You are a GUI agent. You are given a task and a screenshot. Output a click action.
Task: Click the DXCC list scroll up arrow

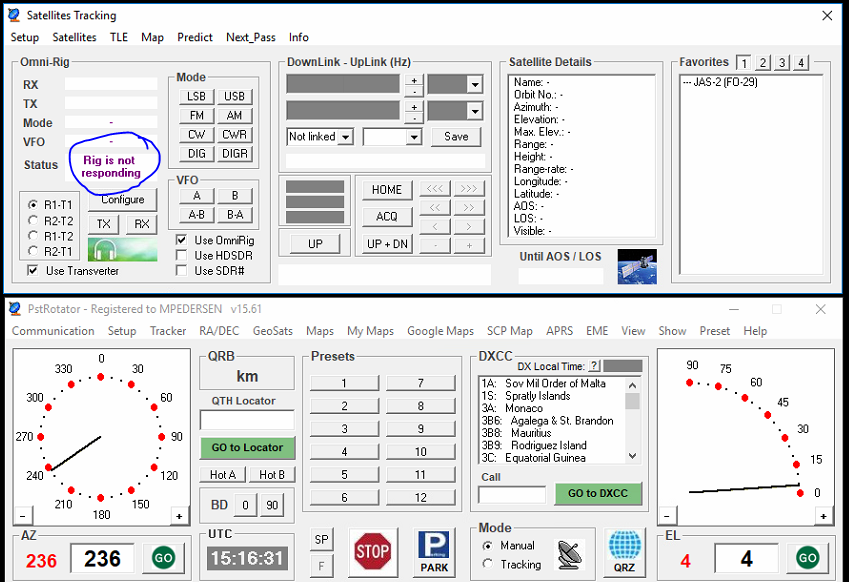(x=632, y=385)
